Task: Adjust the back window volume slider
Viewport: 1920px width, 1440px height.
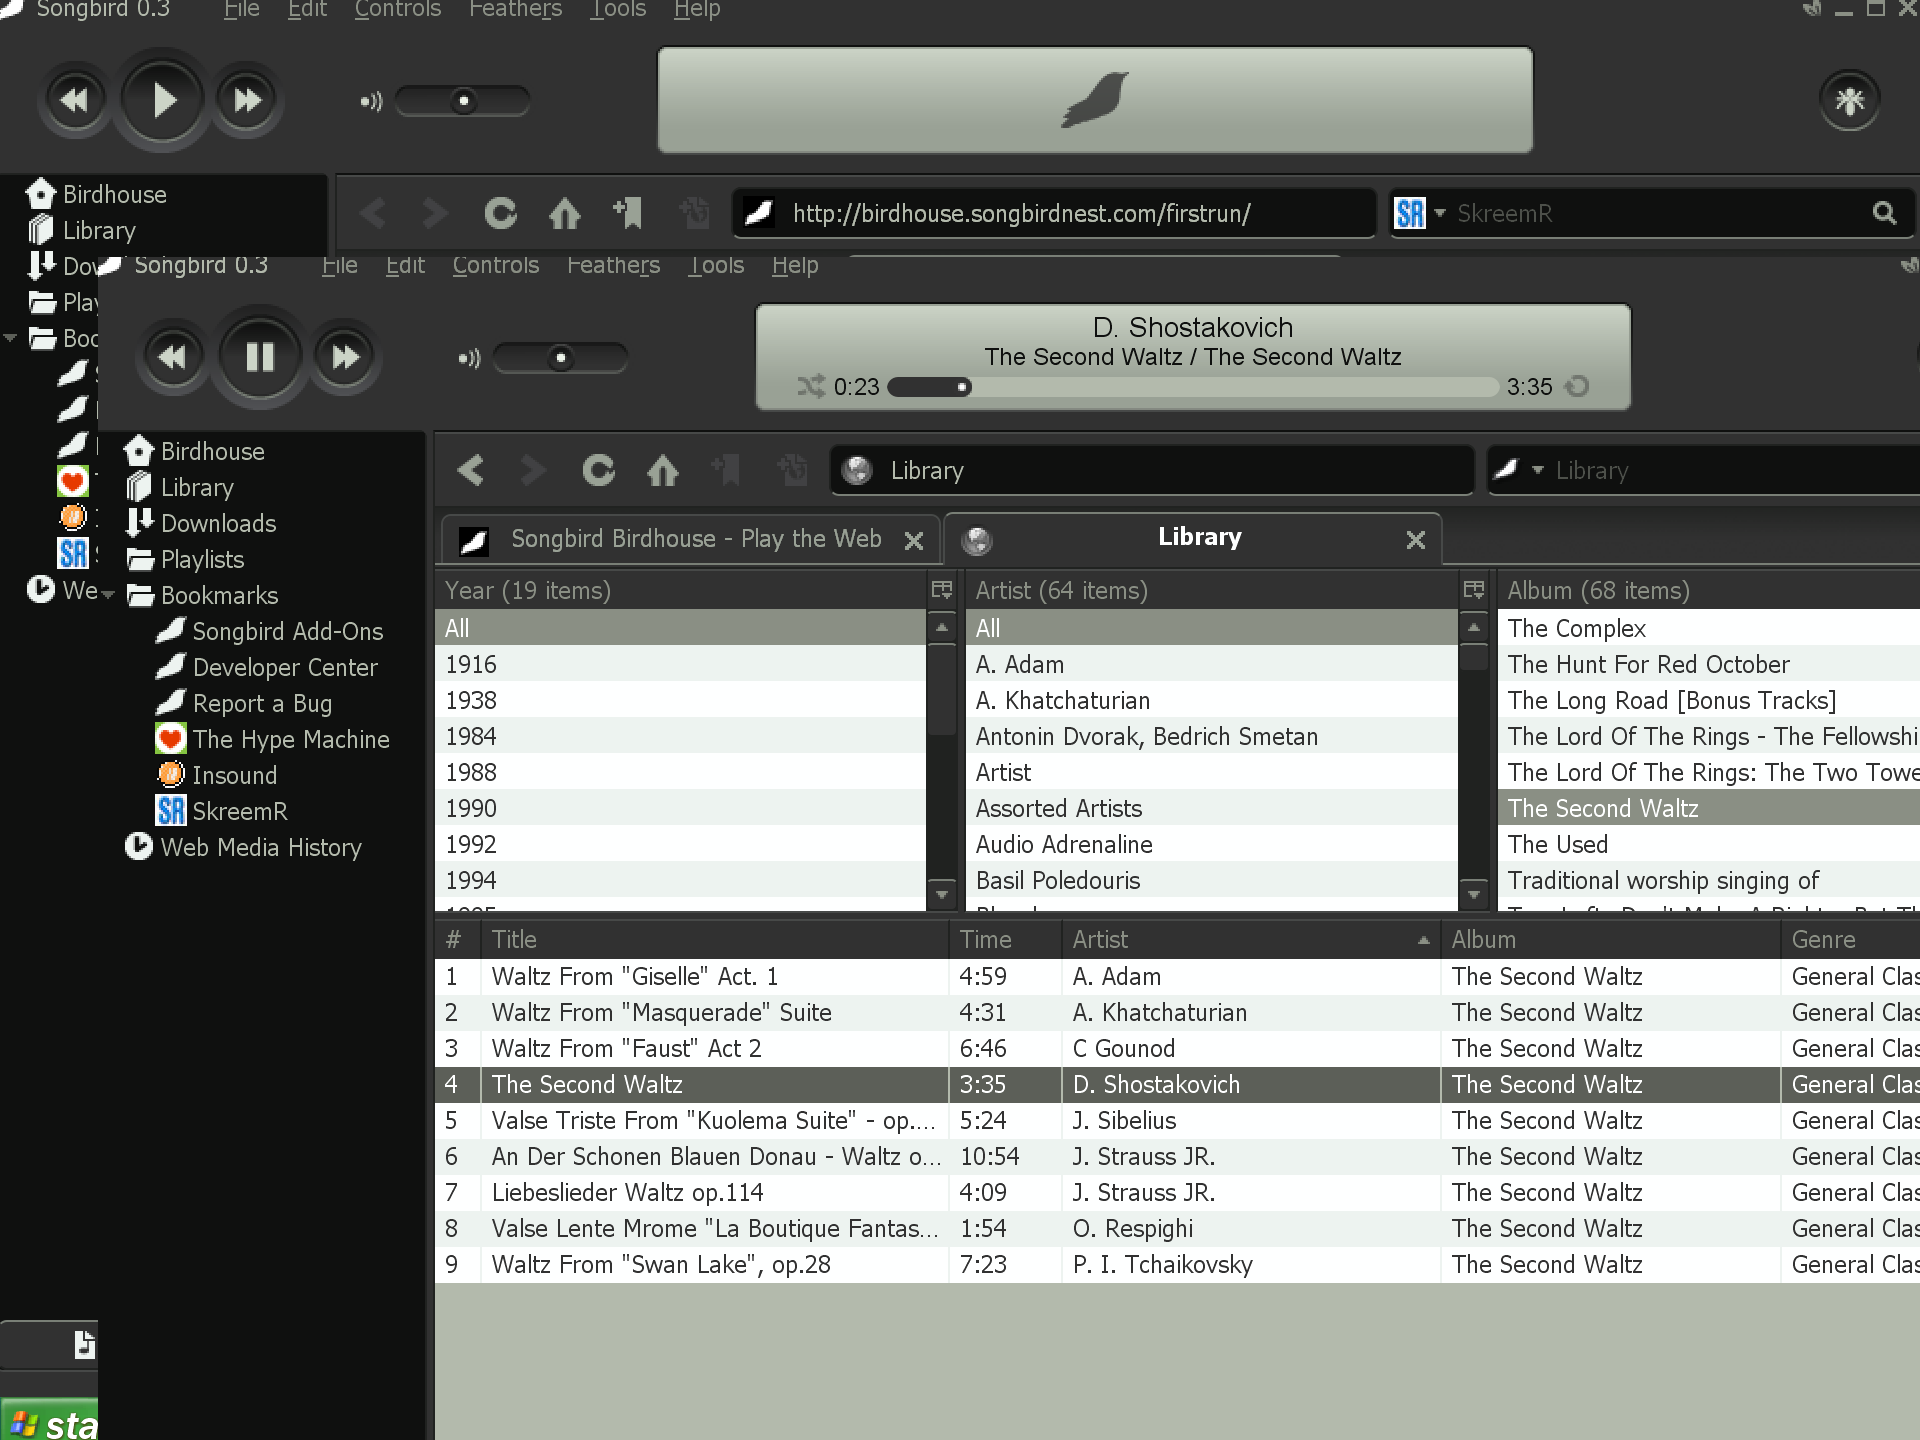Action: click(x=463, y=101)
